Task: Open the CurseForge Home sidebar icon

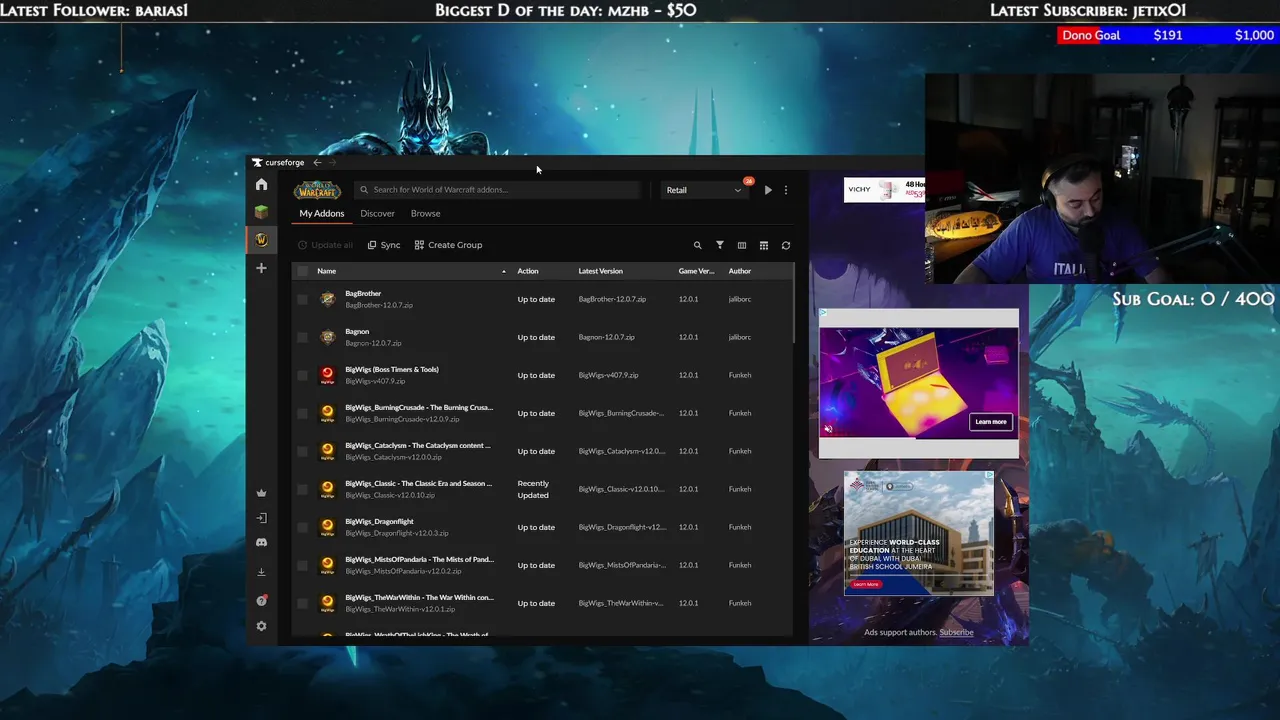Action: 261,184
